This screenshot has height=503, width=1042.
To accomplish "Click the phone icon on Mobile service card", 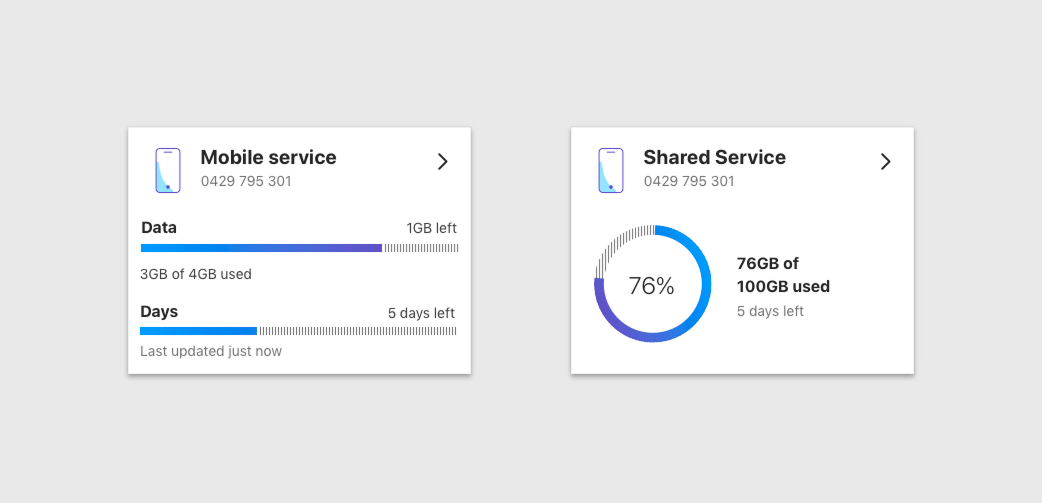I will pyautogui.click(x=168, y=170).
